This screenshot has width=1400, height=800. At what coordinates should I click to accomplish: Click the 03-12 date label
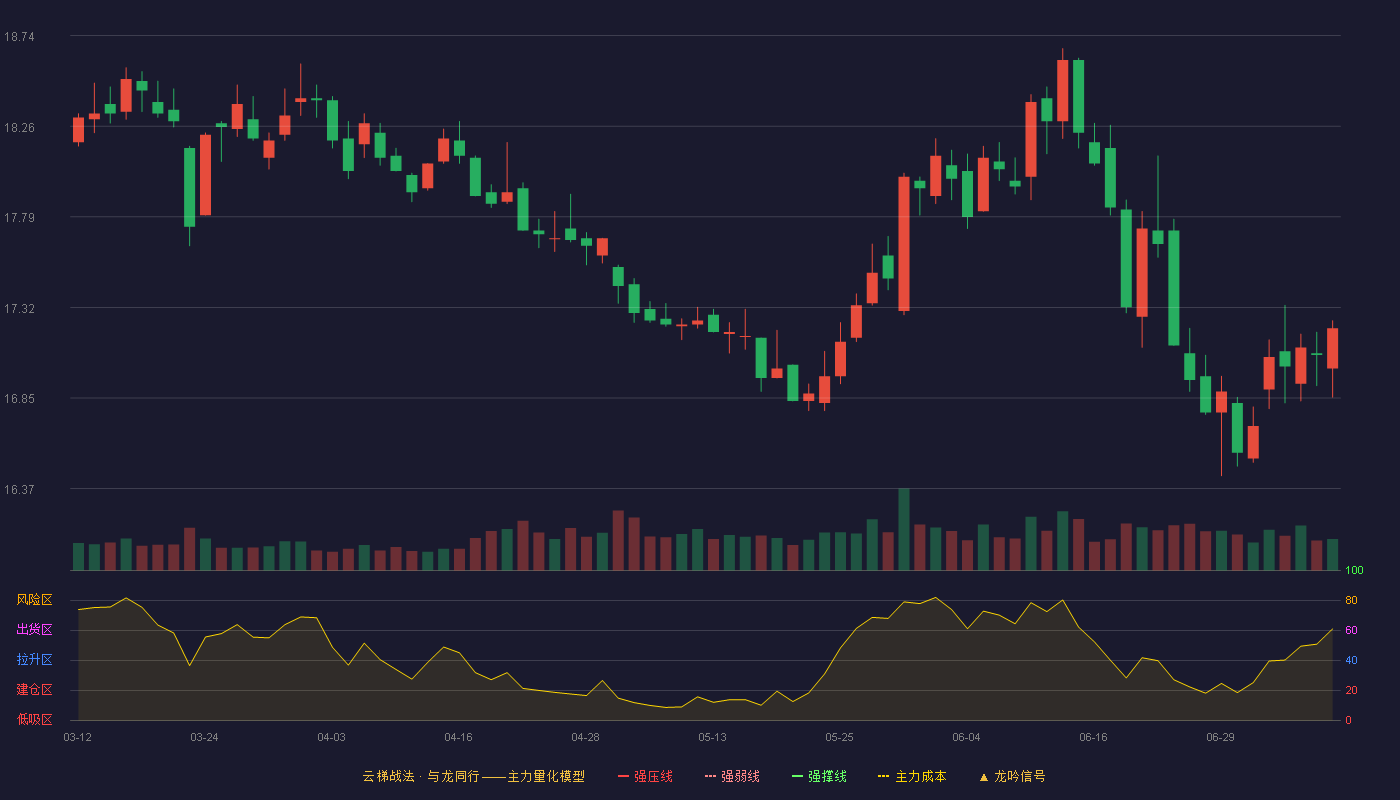click(x=77, y=737)
